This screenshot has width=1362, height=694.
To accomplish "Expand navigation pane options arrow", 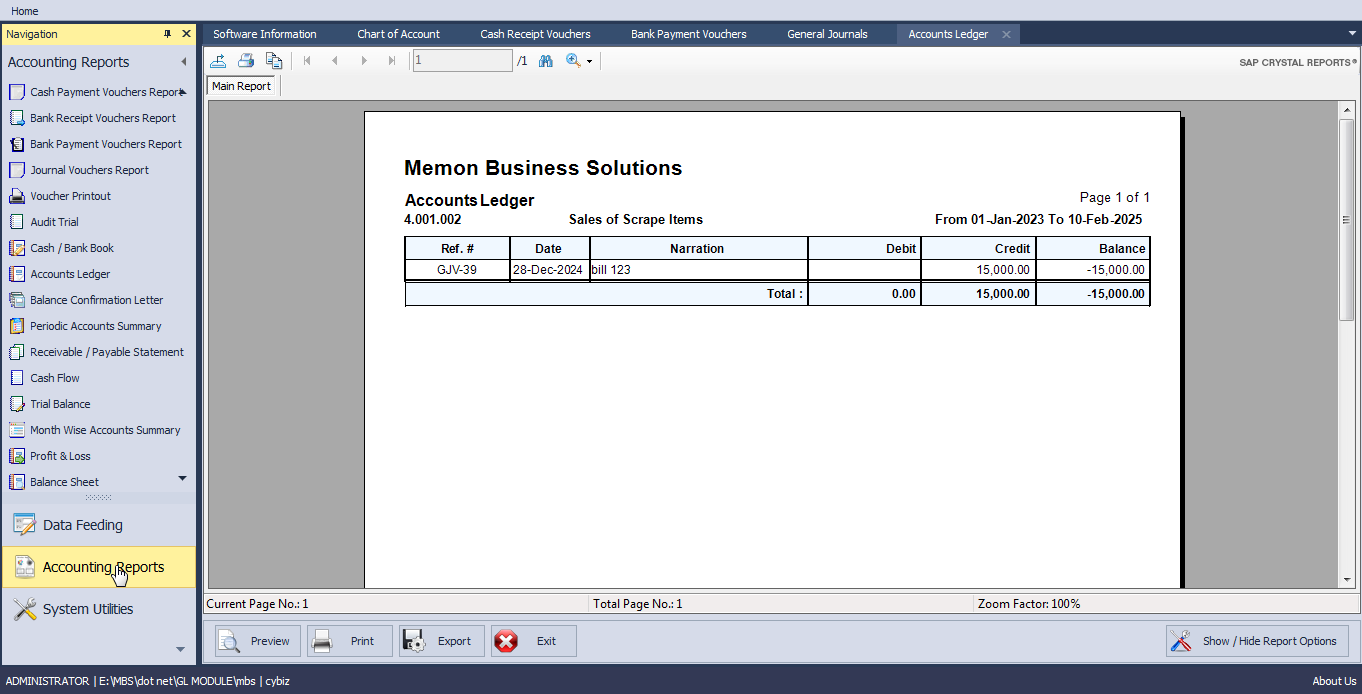I will click(x=180, y=649).
